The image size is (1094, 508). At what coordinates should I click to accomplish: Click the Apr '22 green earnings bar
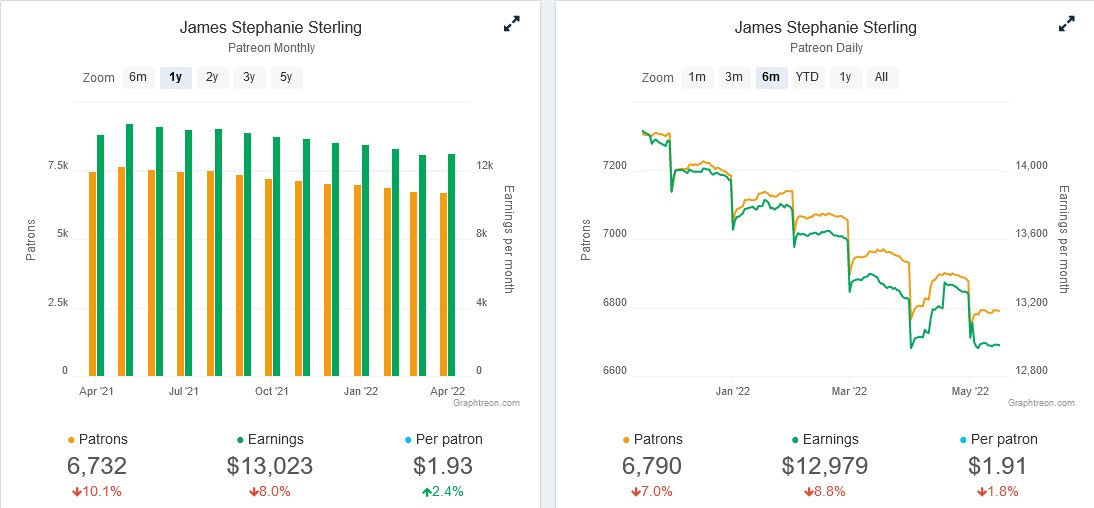[x=451, y=264]
